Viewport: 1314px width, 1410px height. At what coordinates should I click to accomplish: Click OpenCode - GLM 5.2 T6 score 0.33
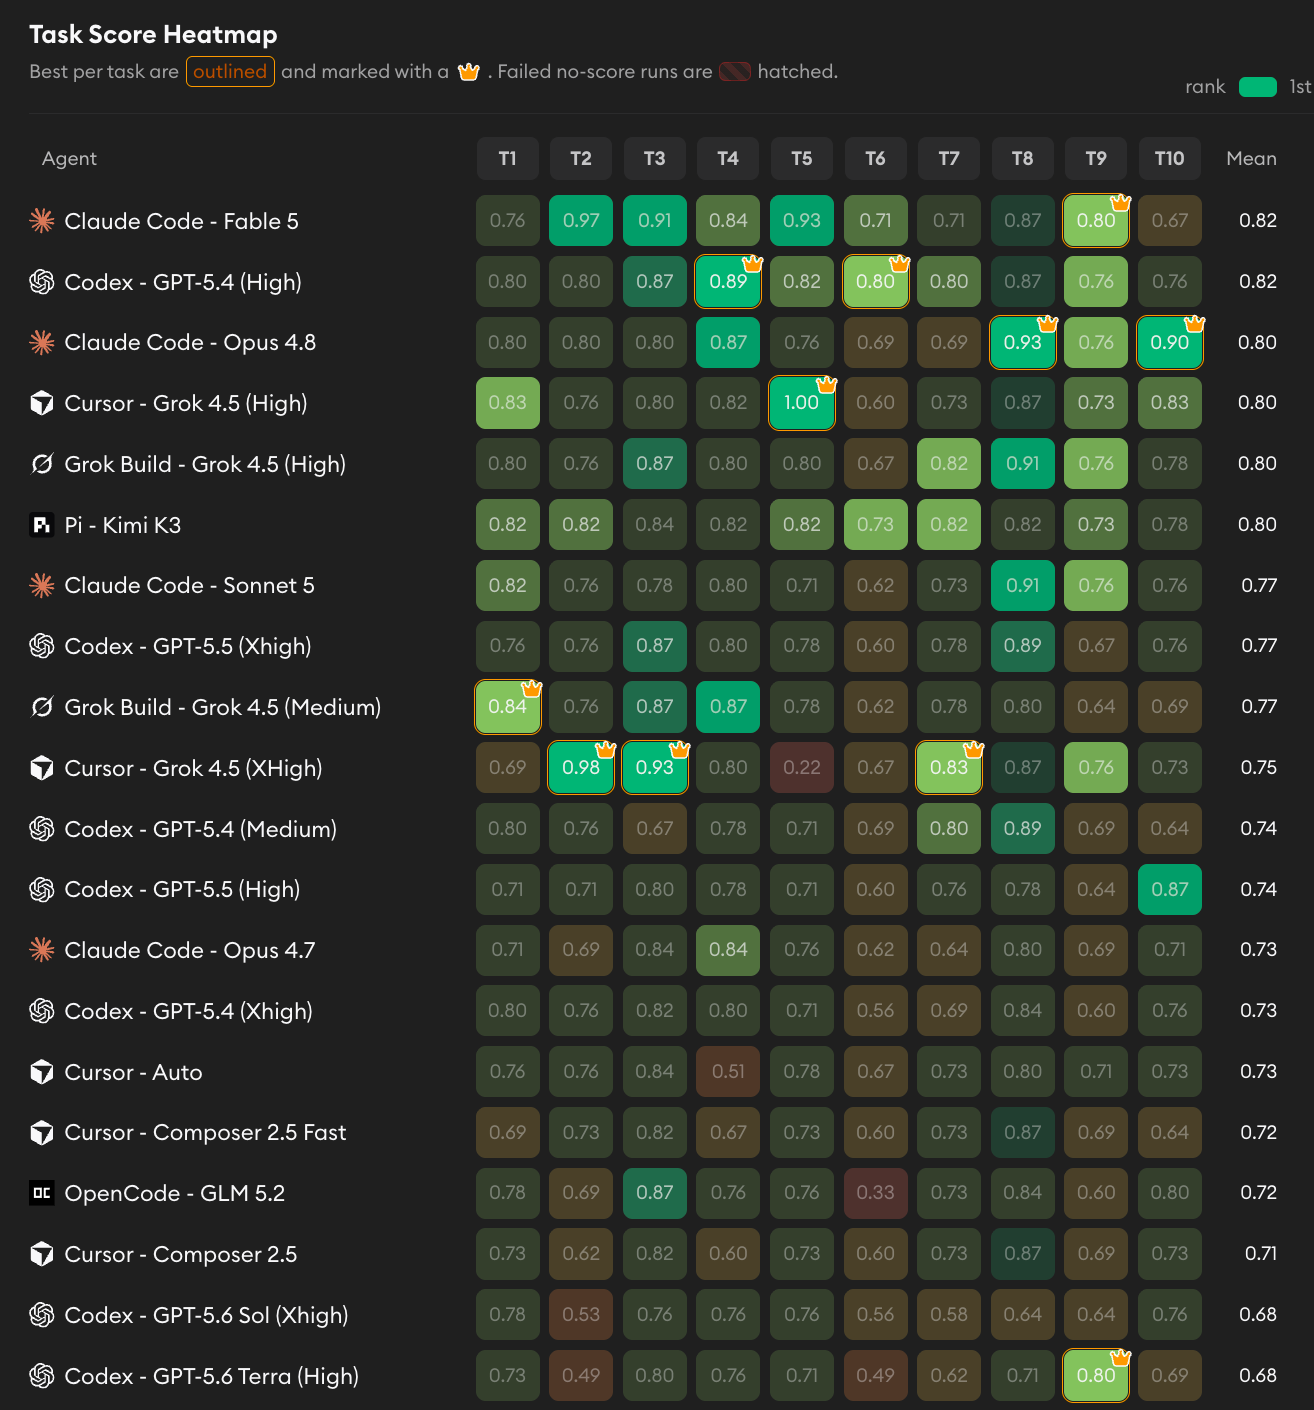tap(875, 1192)
